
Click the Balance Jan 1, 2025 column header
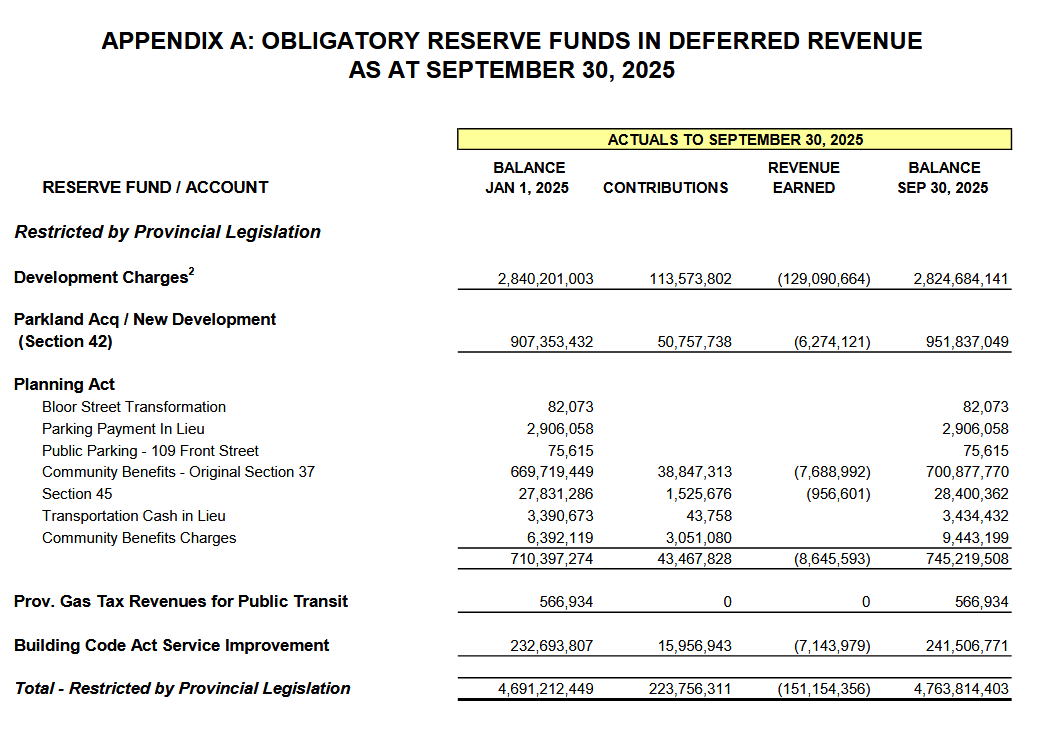click(529, 177)
